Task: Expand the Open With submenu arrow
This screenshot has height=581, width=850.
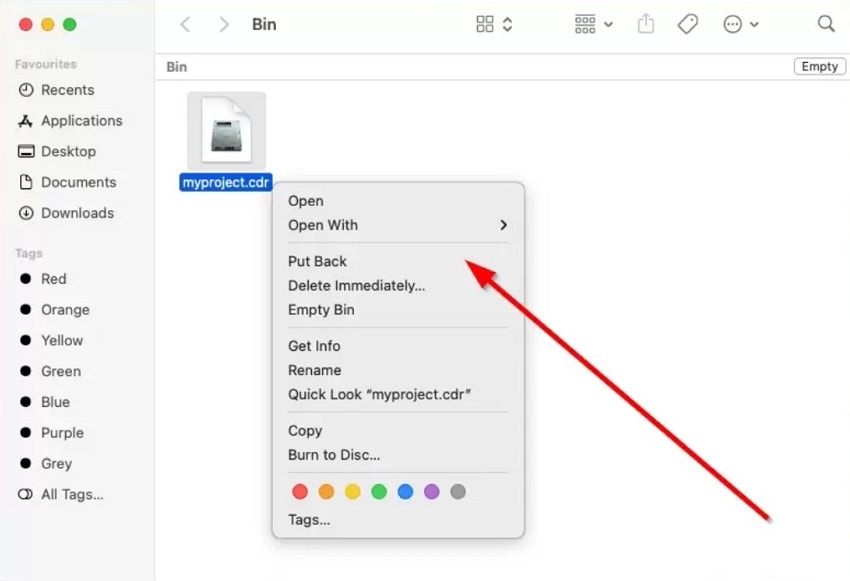Action: (504, 225)
